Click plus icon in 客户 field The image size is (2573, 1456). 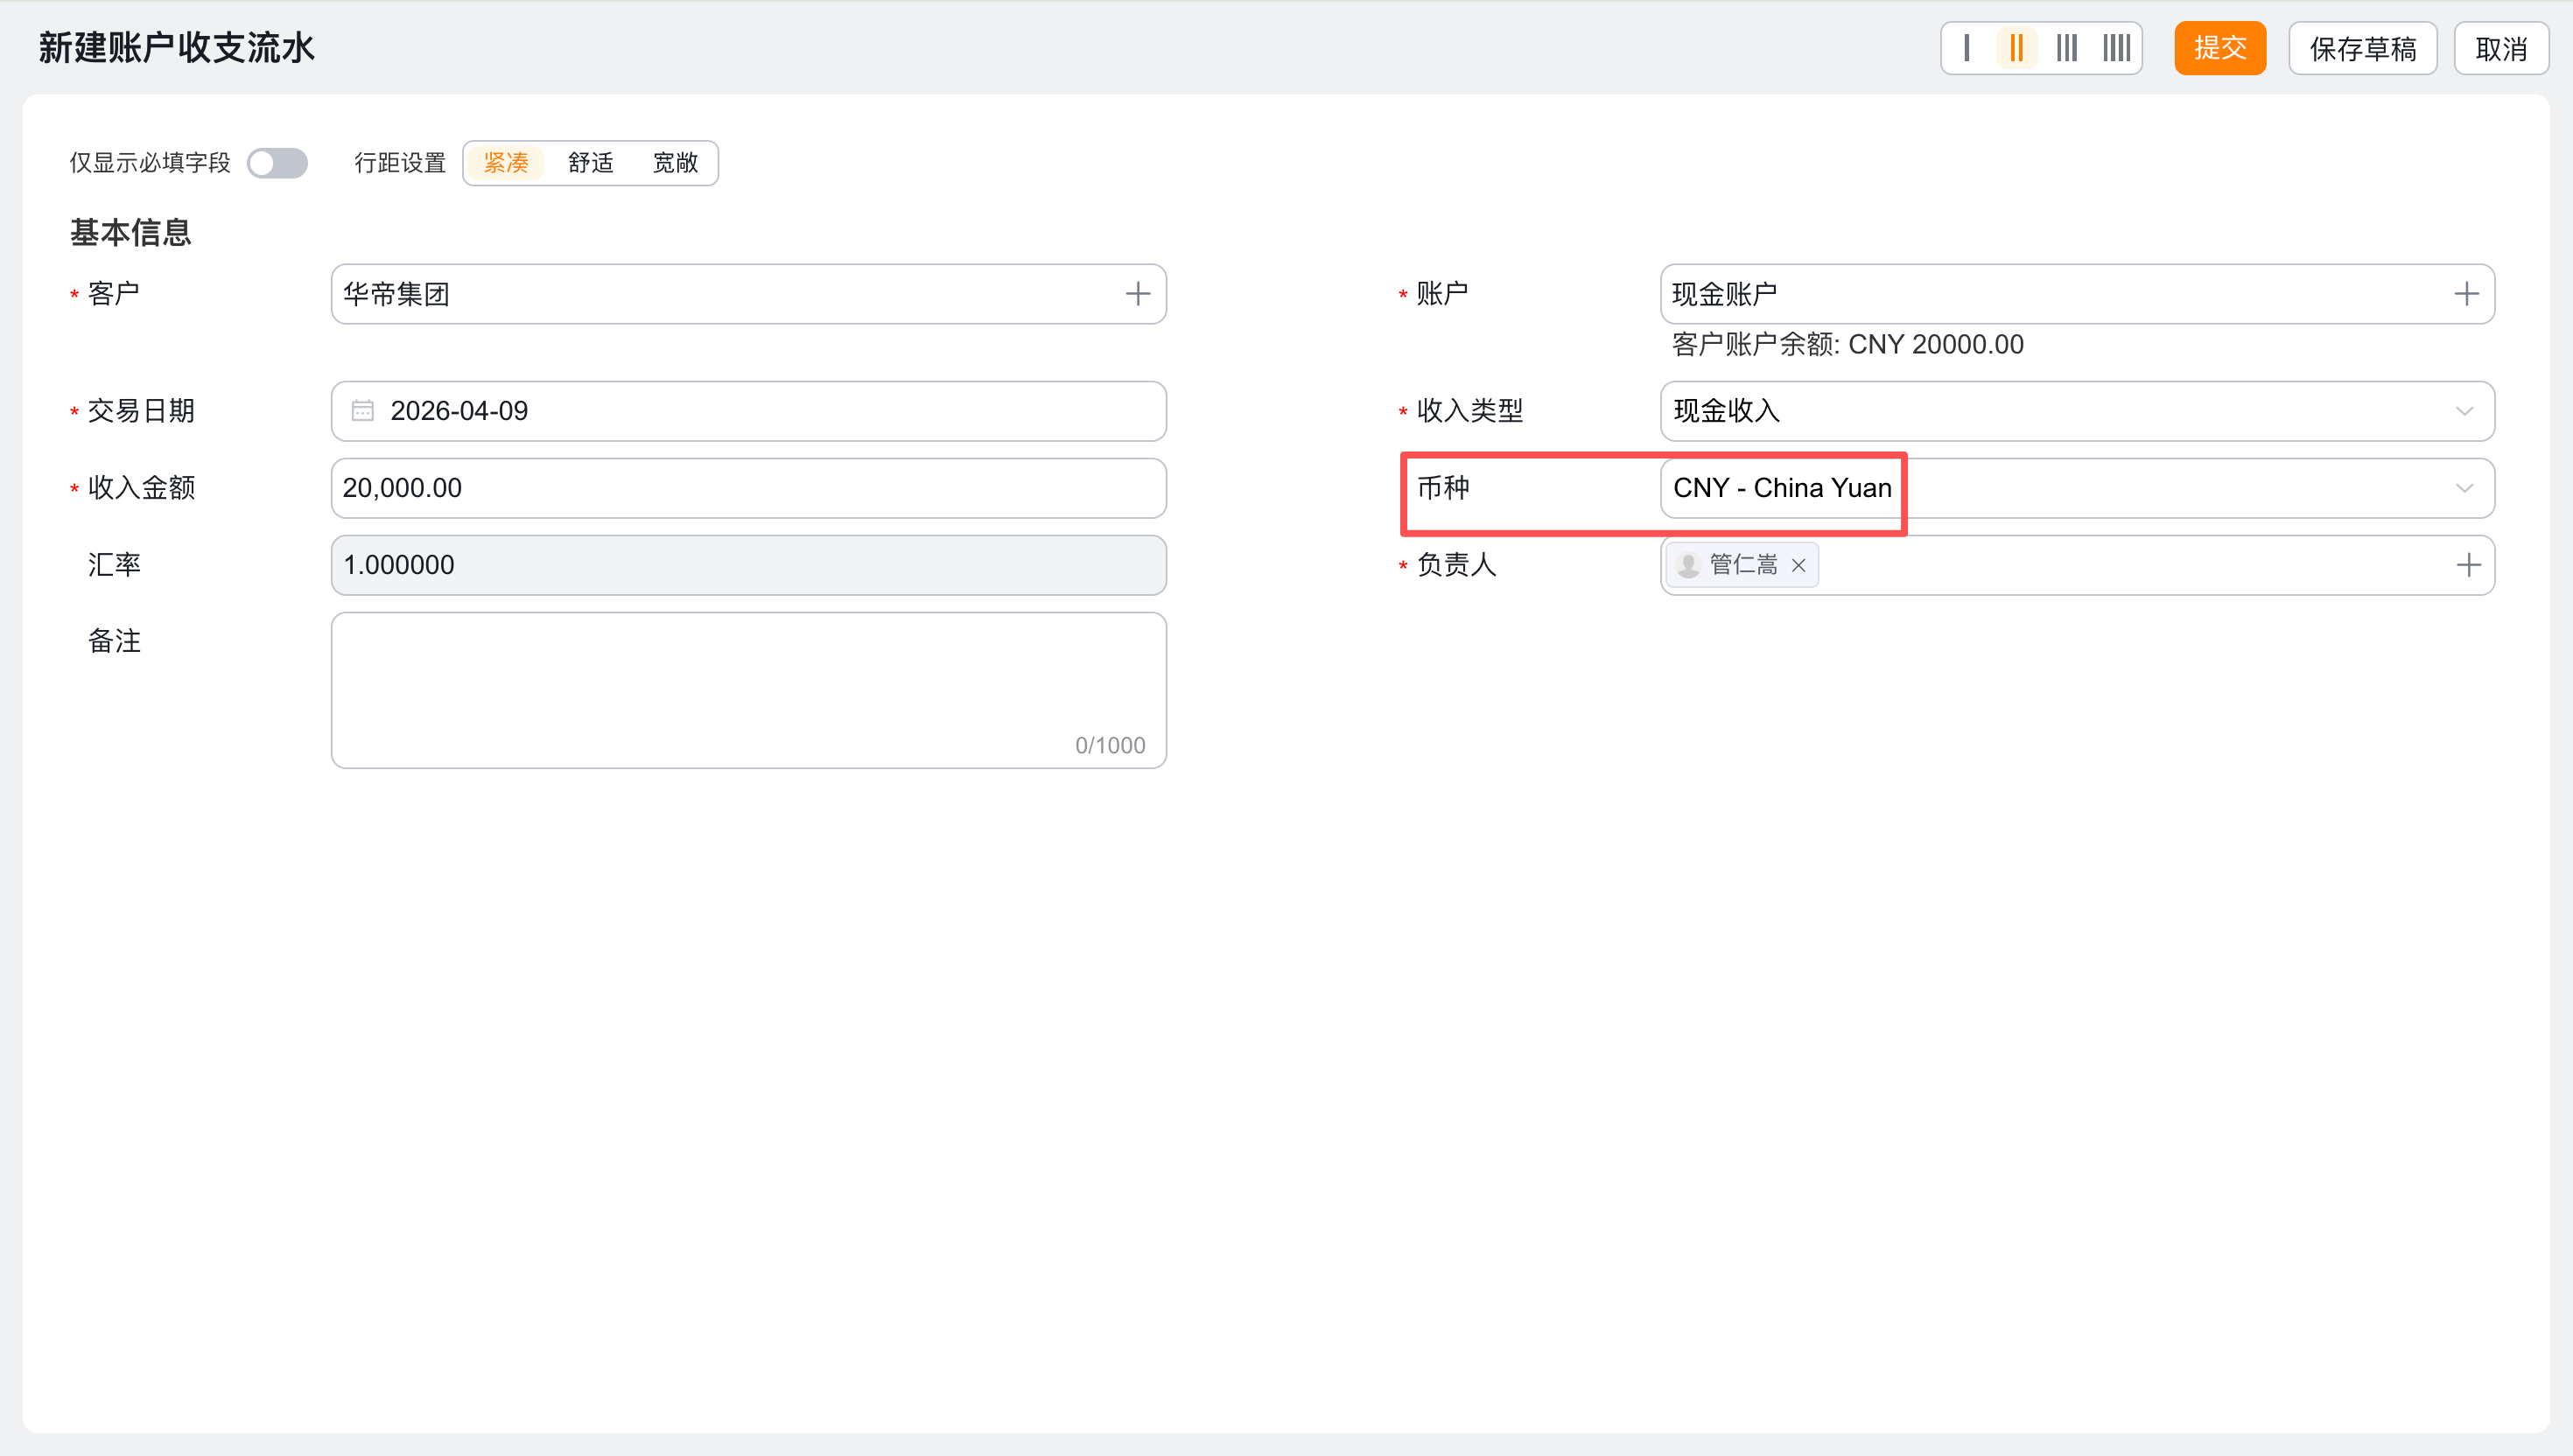tap(1137, 294)
